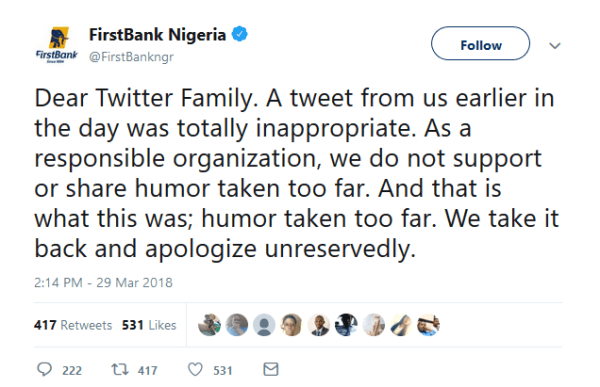Click the liker avatar of man in suit
The width and height of the screenshot is (600, 387).
coord(319,325)
